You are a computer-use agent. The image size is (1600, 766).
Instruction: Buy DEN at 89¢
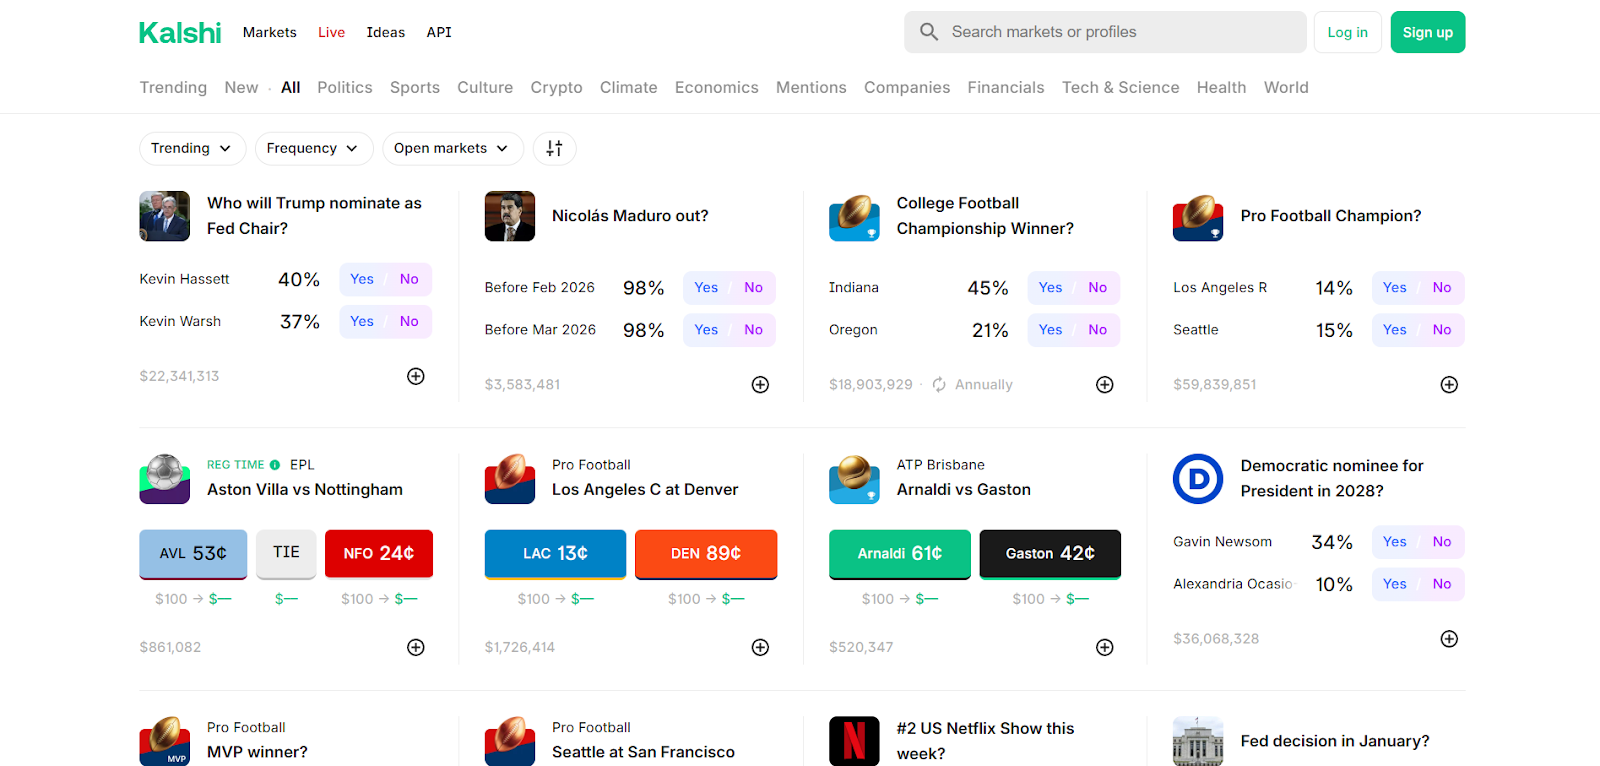tap(706, 554)
